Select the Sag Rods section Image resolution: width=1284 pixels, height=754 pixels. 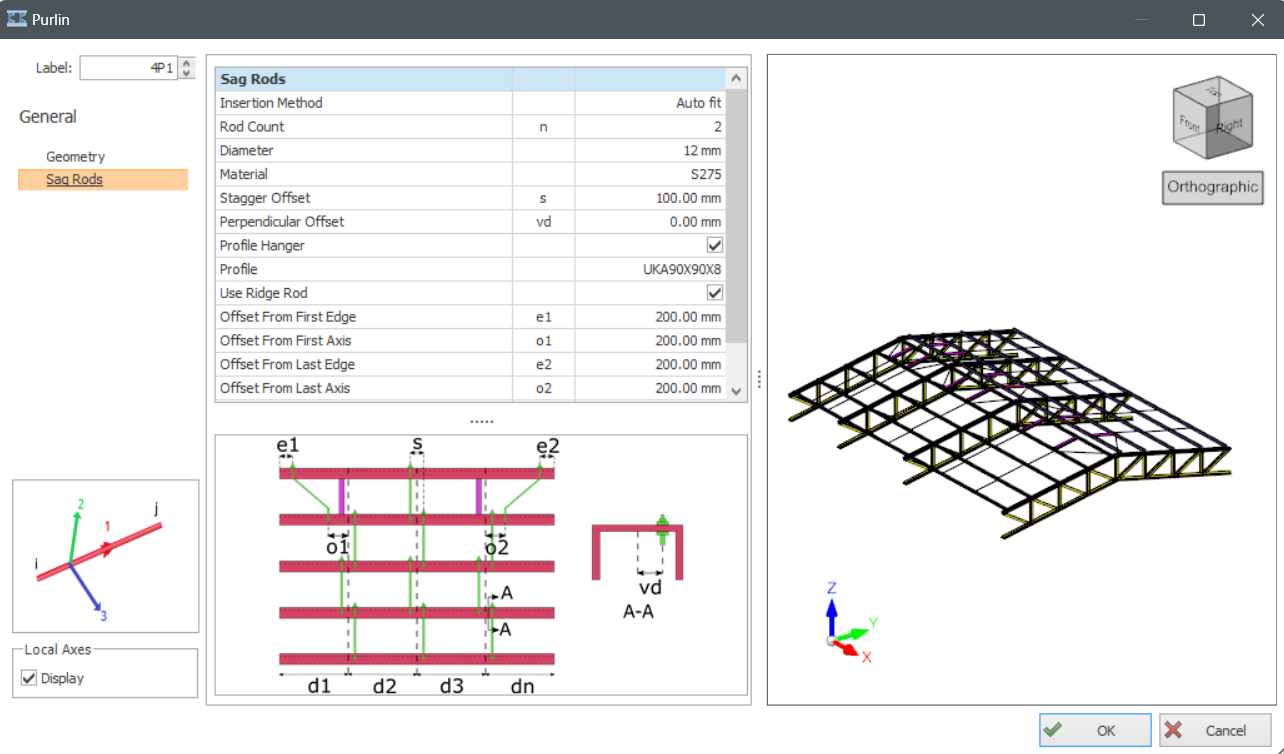pyautogui.click(x=75, y=180)
